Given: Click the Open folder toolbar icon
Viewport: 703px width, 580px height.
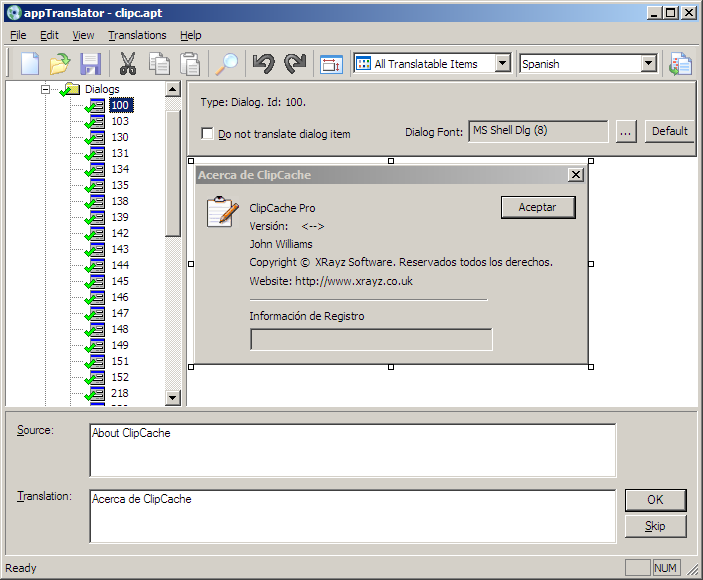Looking at the screenshot, I should tap(60, 64).
